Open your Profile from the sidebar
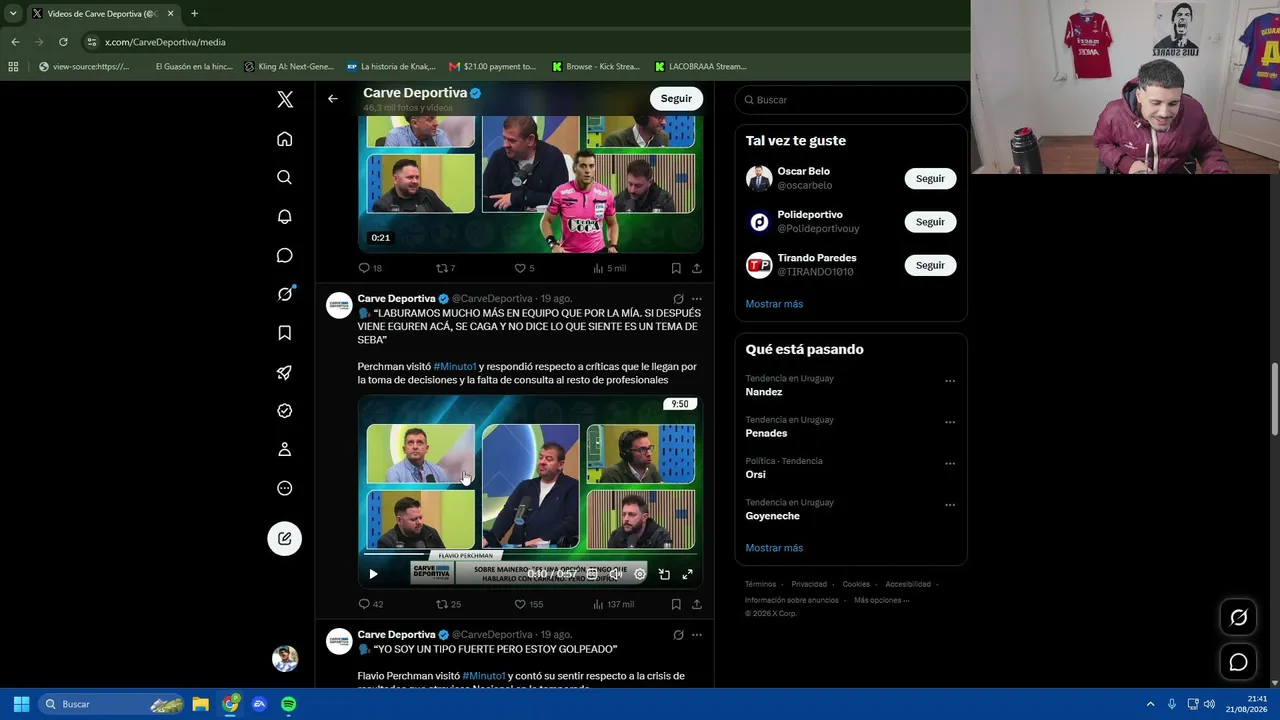Viewport: 1280px width, 720px height. coord(285,450)
